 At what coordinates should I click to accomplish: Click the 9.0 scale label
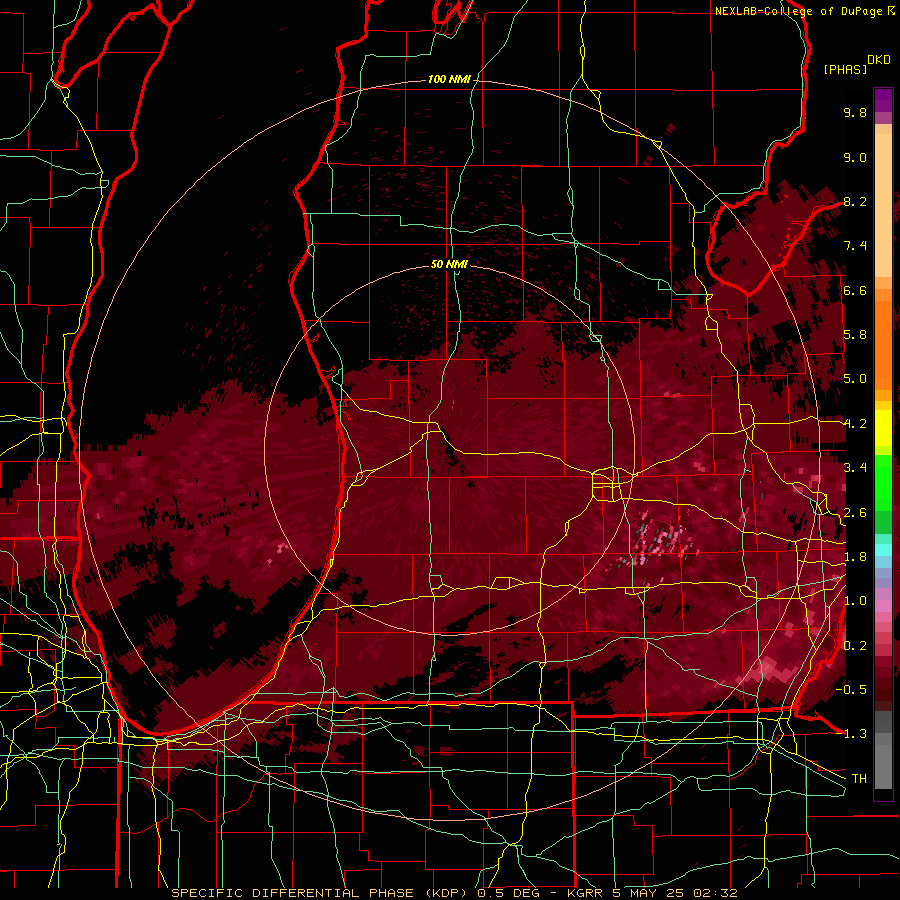pos(855,157)
